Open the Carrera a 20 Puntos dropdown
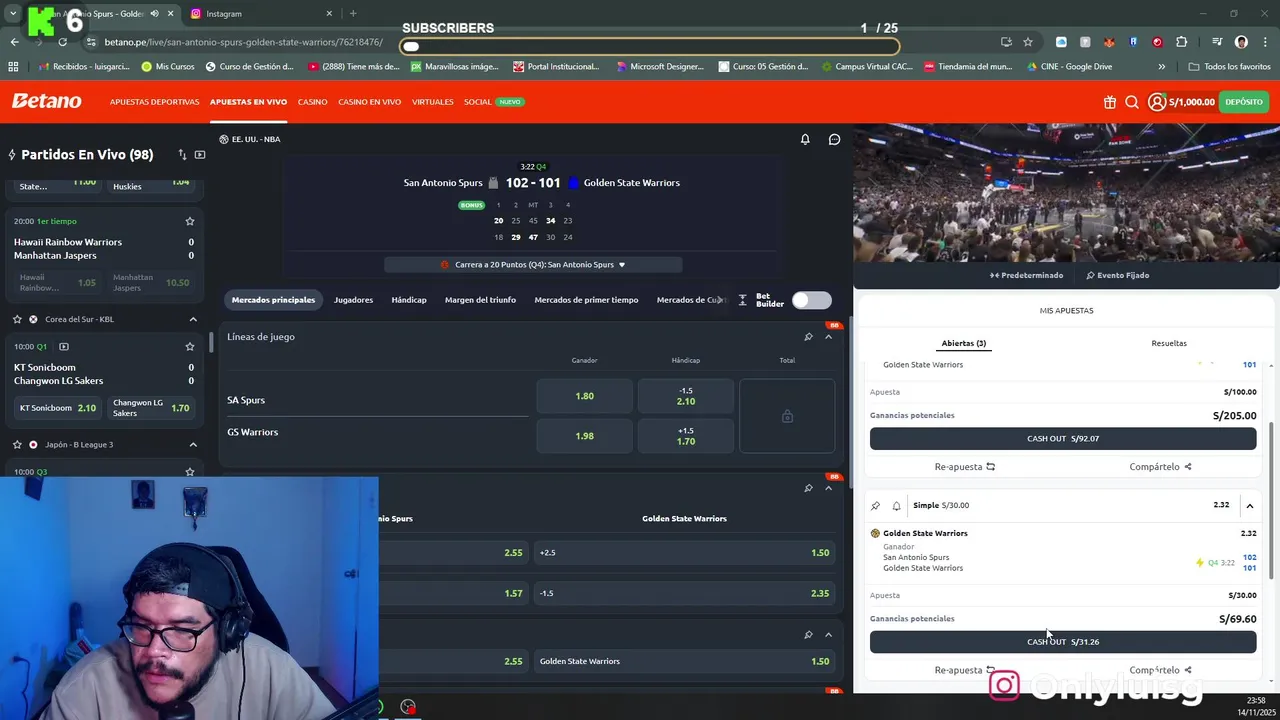The width and height of the screenshot is (1280, 720). click(533, 265)
